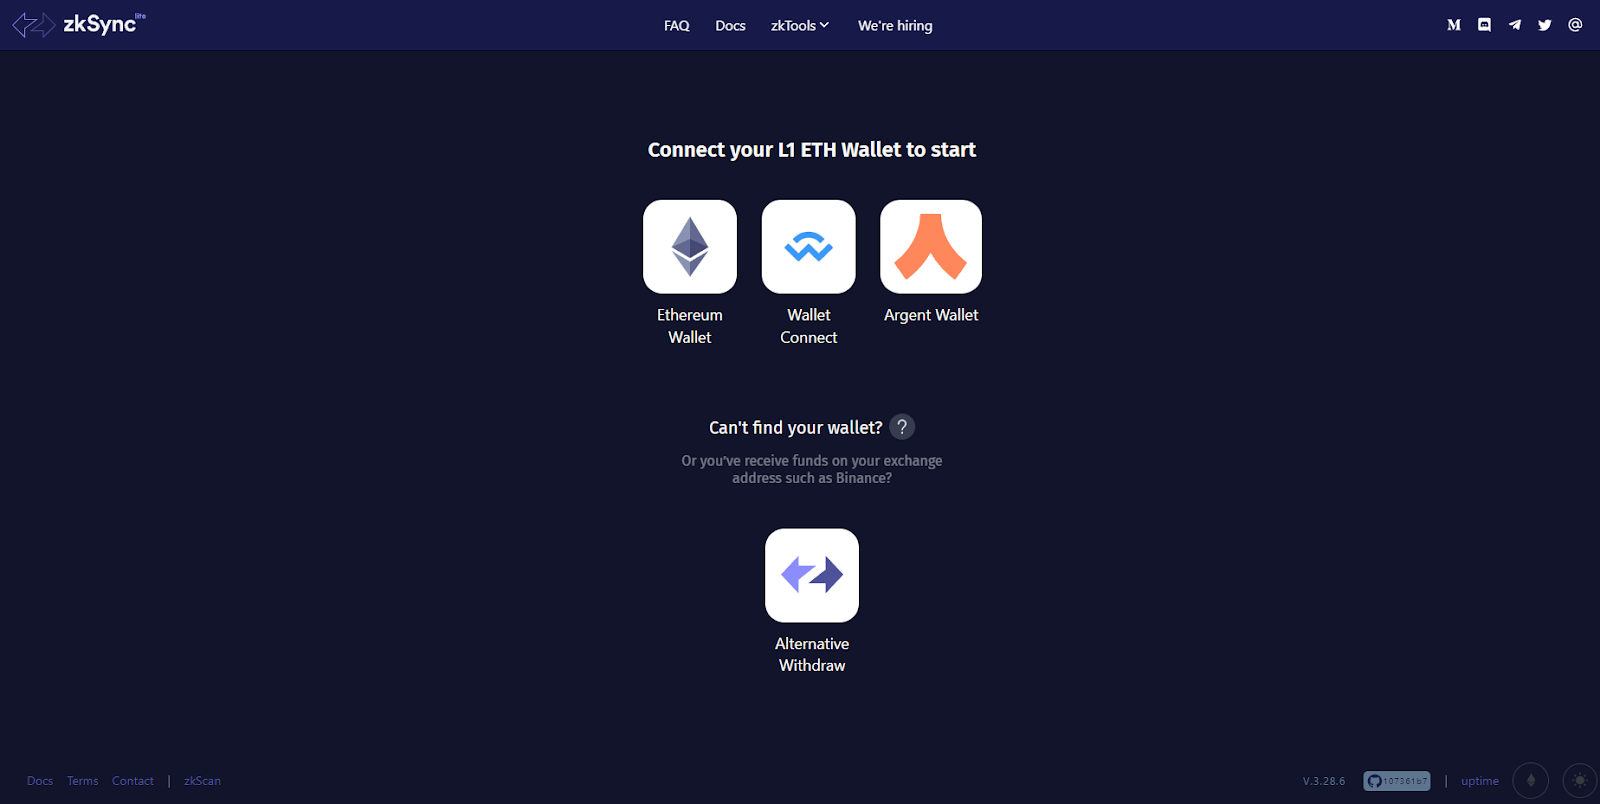Toggle the Ethereum network round button

click(x=1530, y=781)
